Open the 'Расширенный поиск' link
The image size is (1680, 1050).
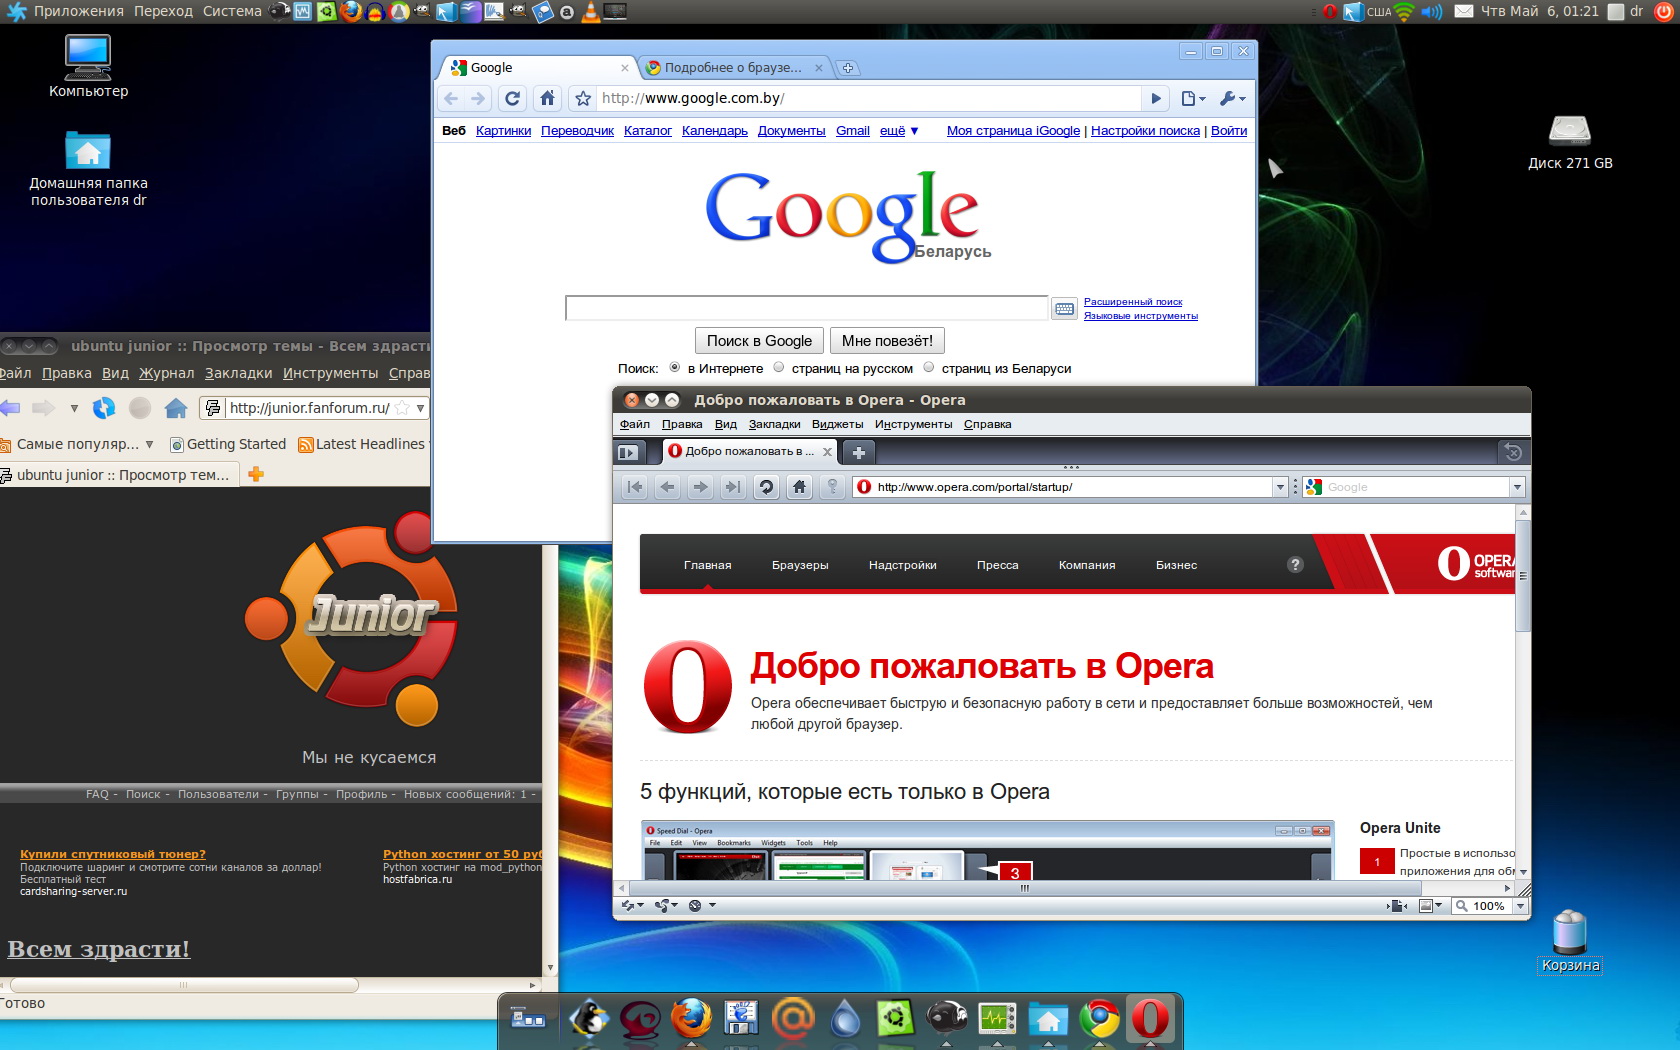(x=1133, y=302)
